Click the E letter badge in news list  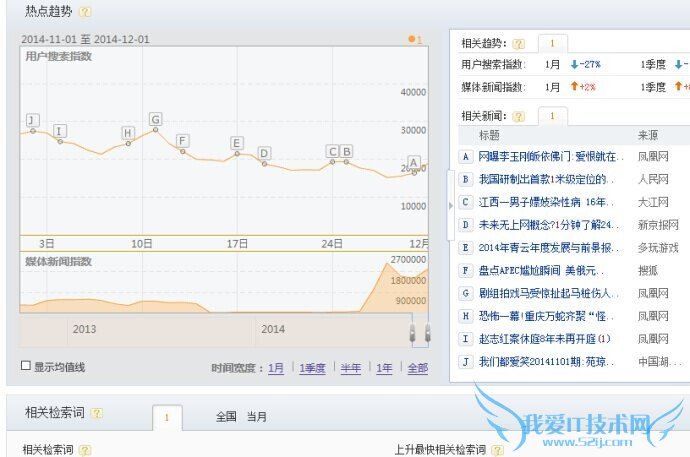tap(465, 248)
